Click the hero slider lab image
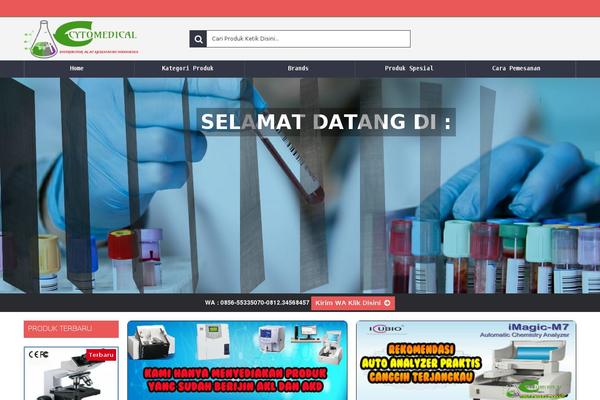Image resolution: width=600 pixels, height=400 pixels. point(300,186)
